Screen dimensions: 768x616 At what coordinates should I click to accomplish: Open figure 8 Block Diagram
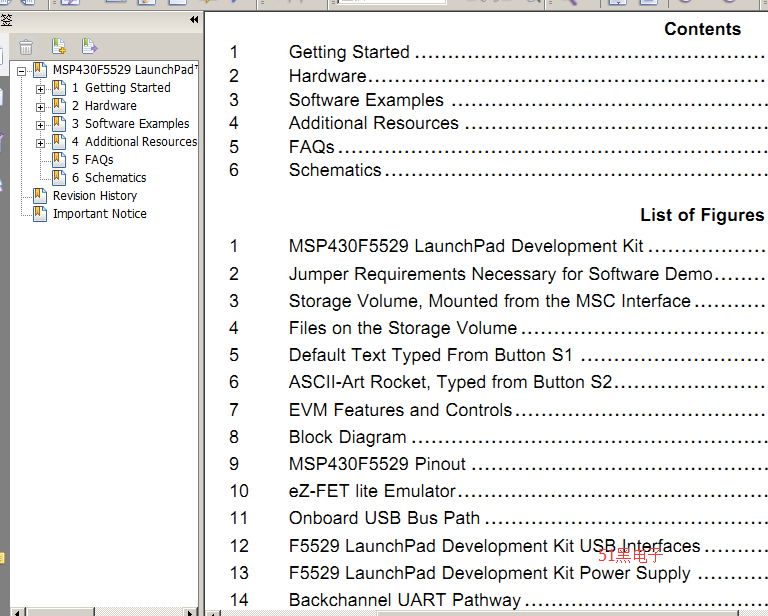coord(347,437)
